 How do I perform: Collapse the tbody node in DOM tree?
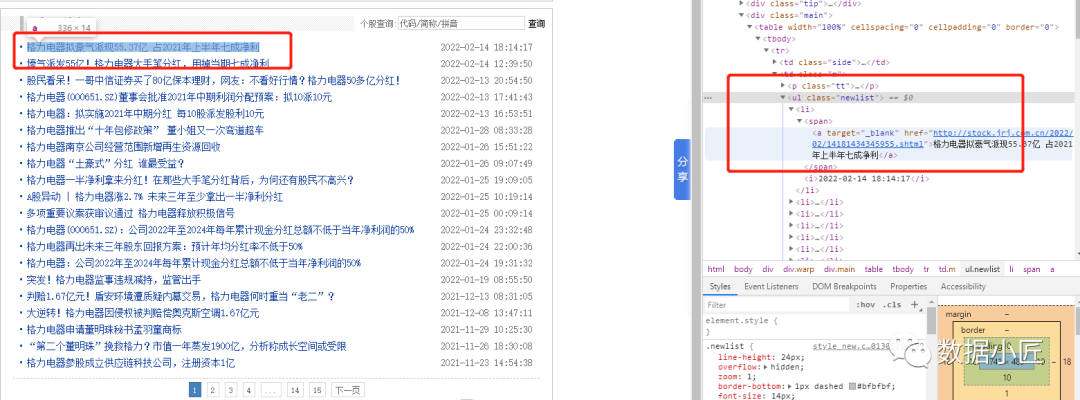[758, 39]
